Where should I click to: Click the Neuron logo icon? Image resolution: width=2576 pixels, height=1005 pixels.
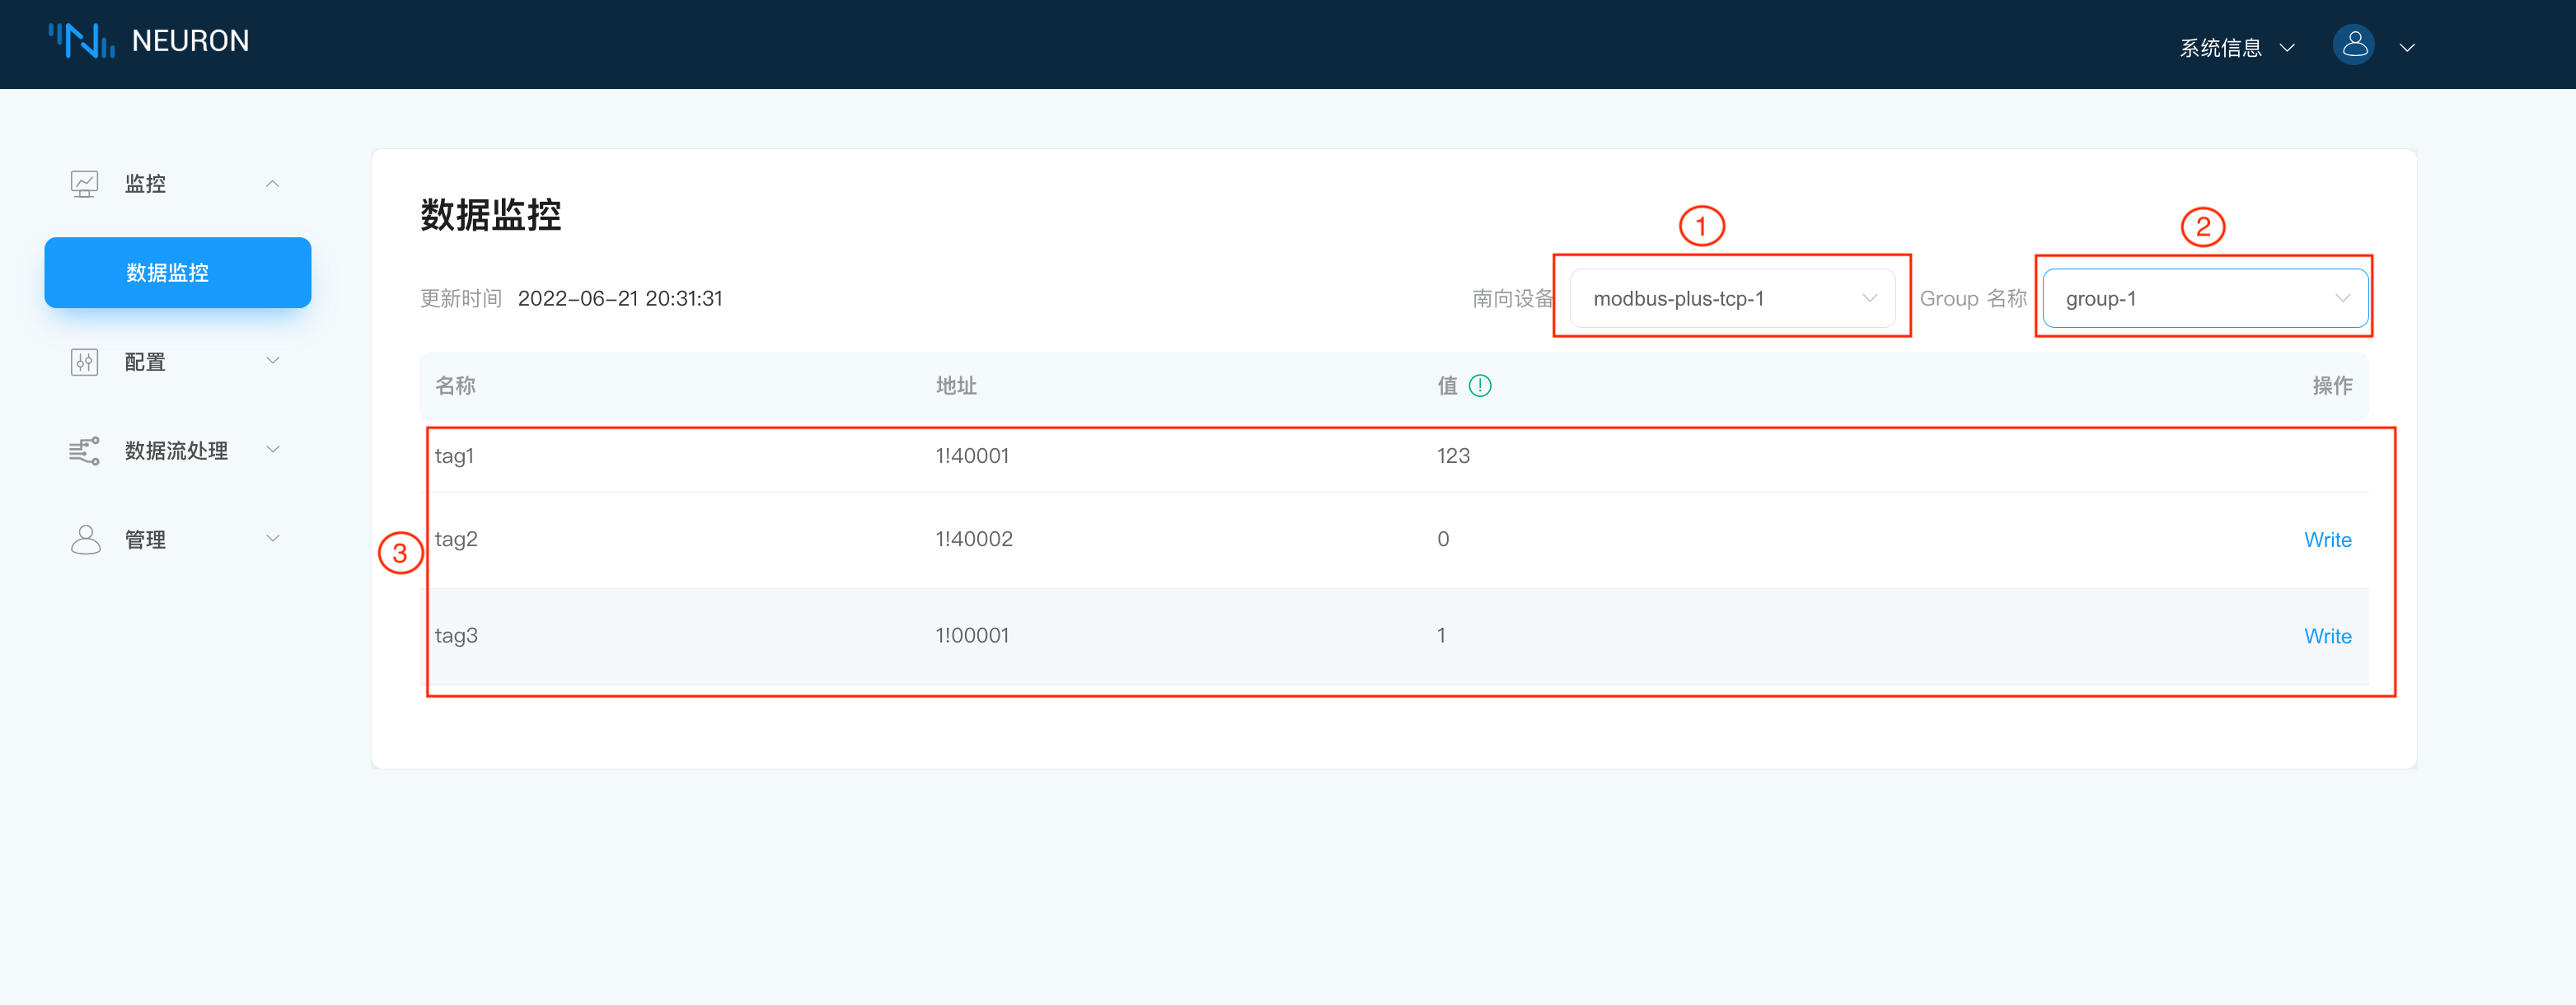pos(82,41)
